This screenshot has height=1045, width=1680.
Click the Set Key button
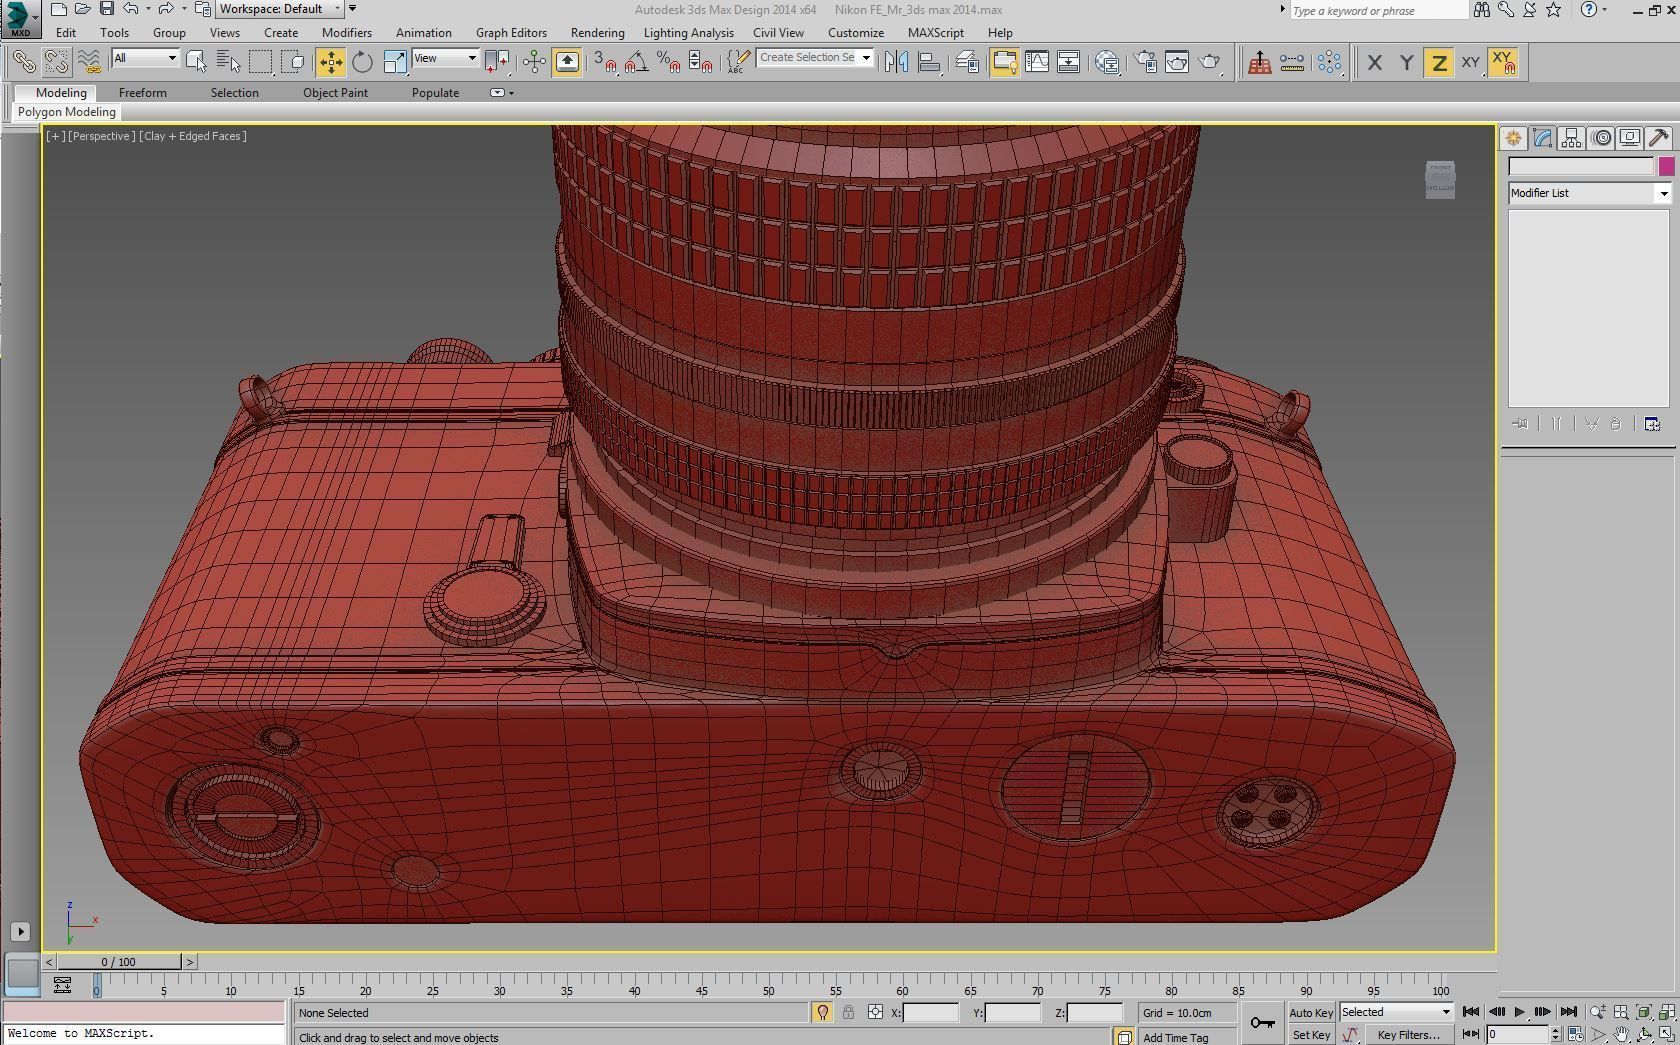coord(1311,1035)
